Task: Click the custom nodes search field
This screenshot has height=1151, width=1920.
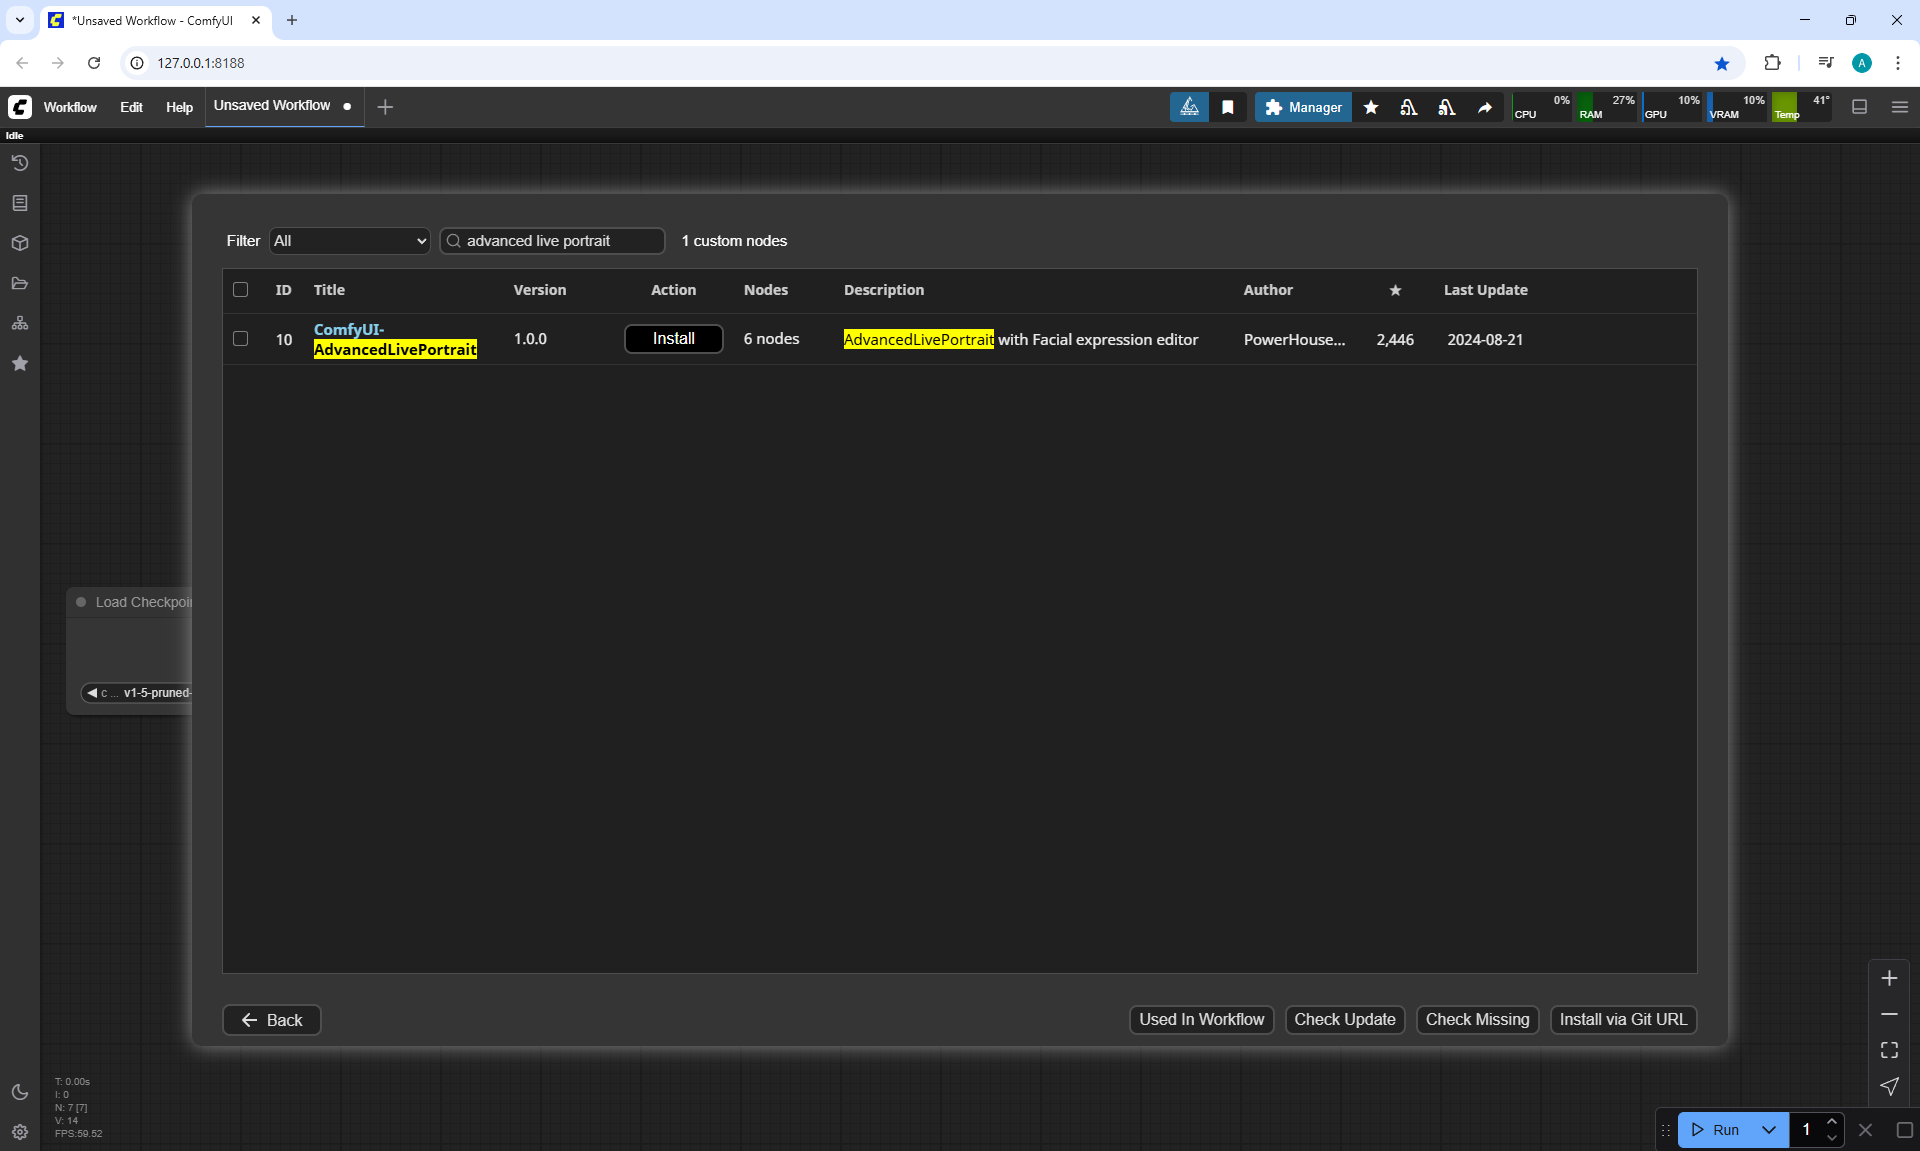Action: 560,241
